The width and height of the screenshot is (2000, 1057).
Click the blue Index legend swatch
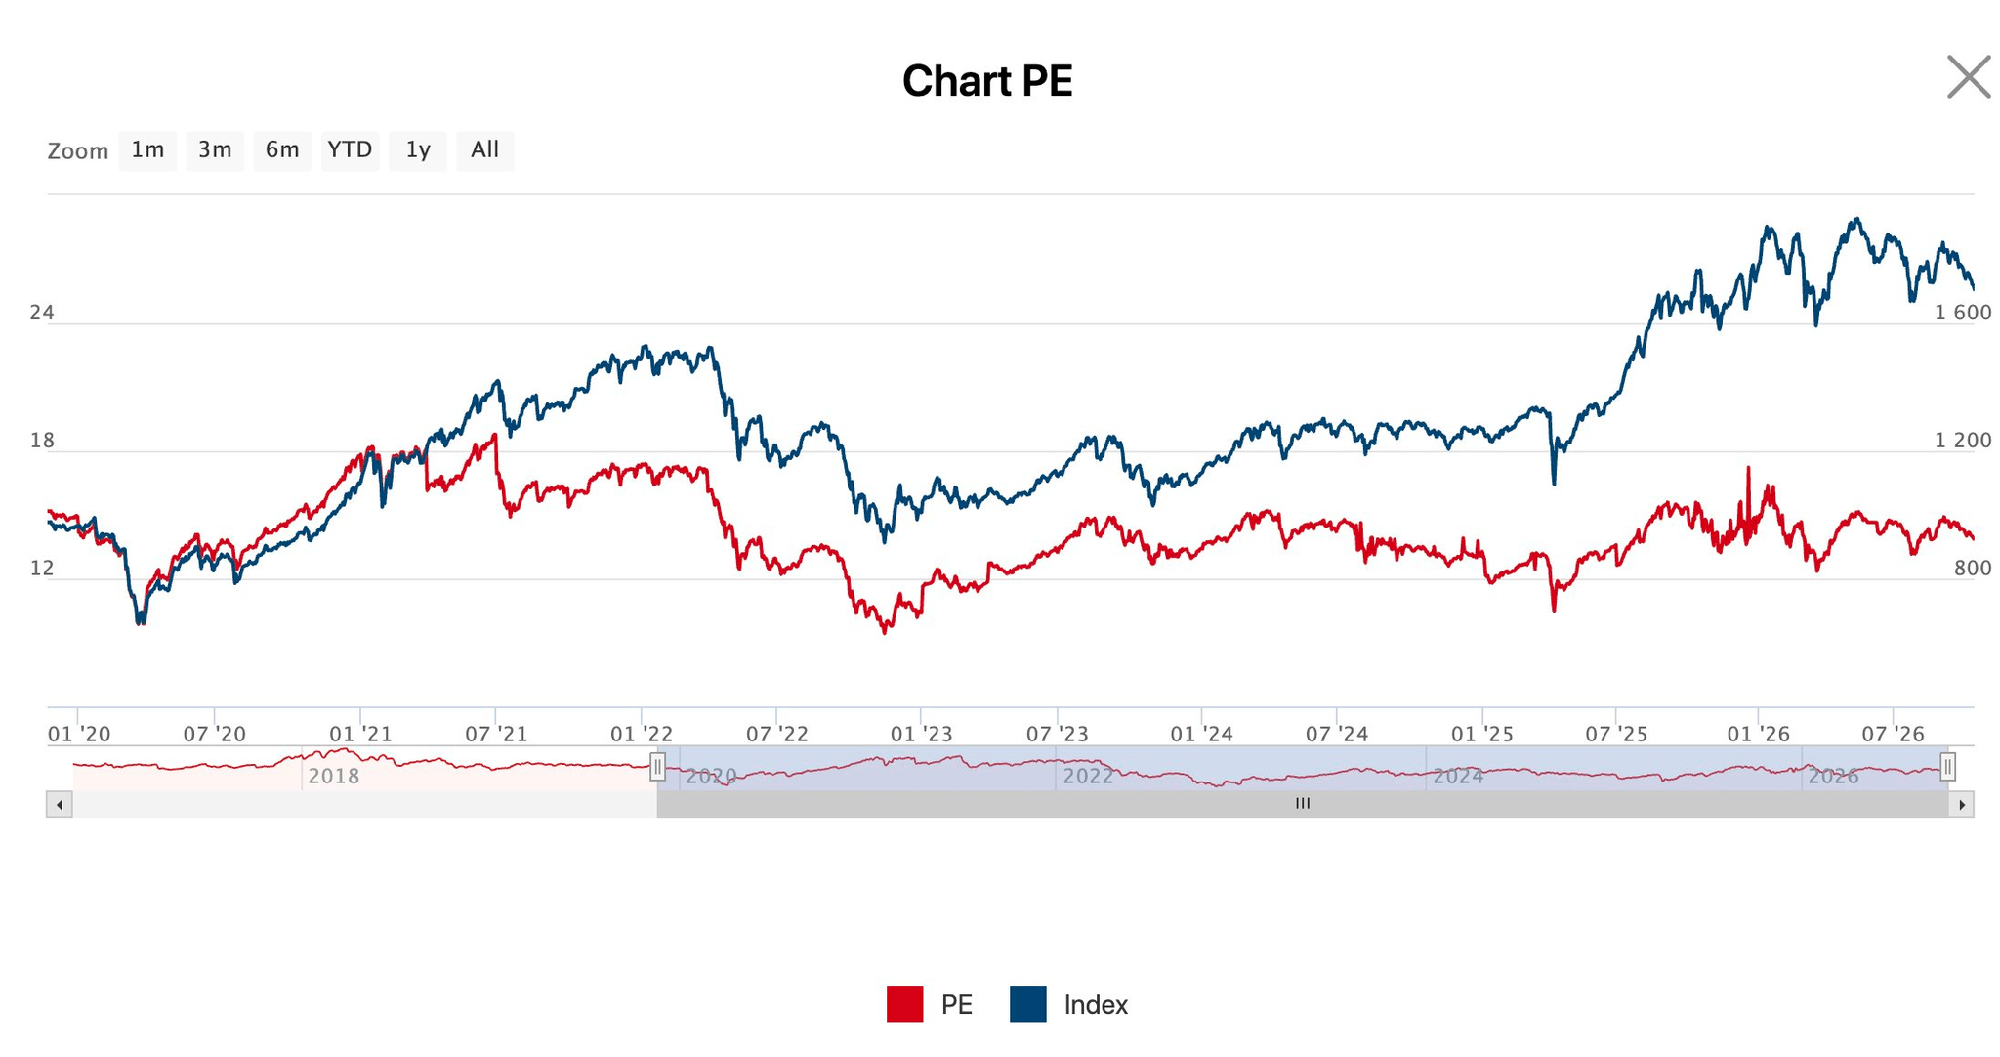pos(1028,1004)
